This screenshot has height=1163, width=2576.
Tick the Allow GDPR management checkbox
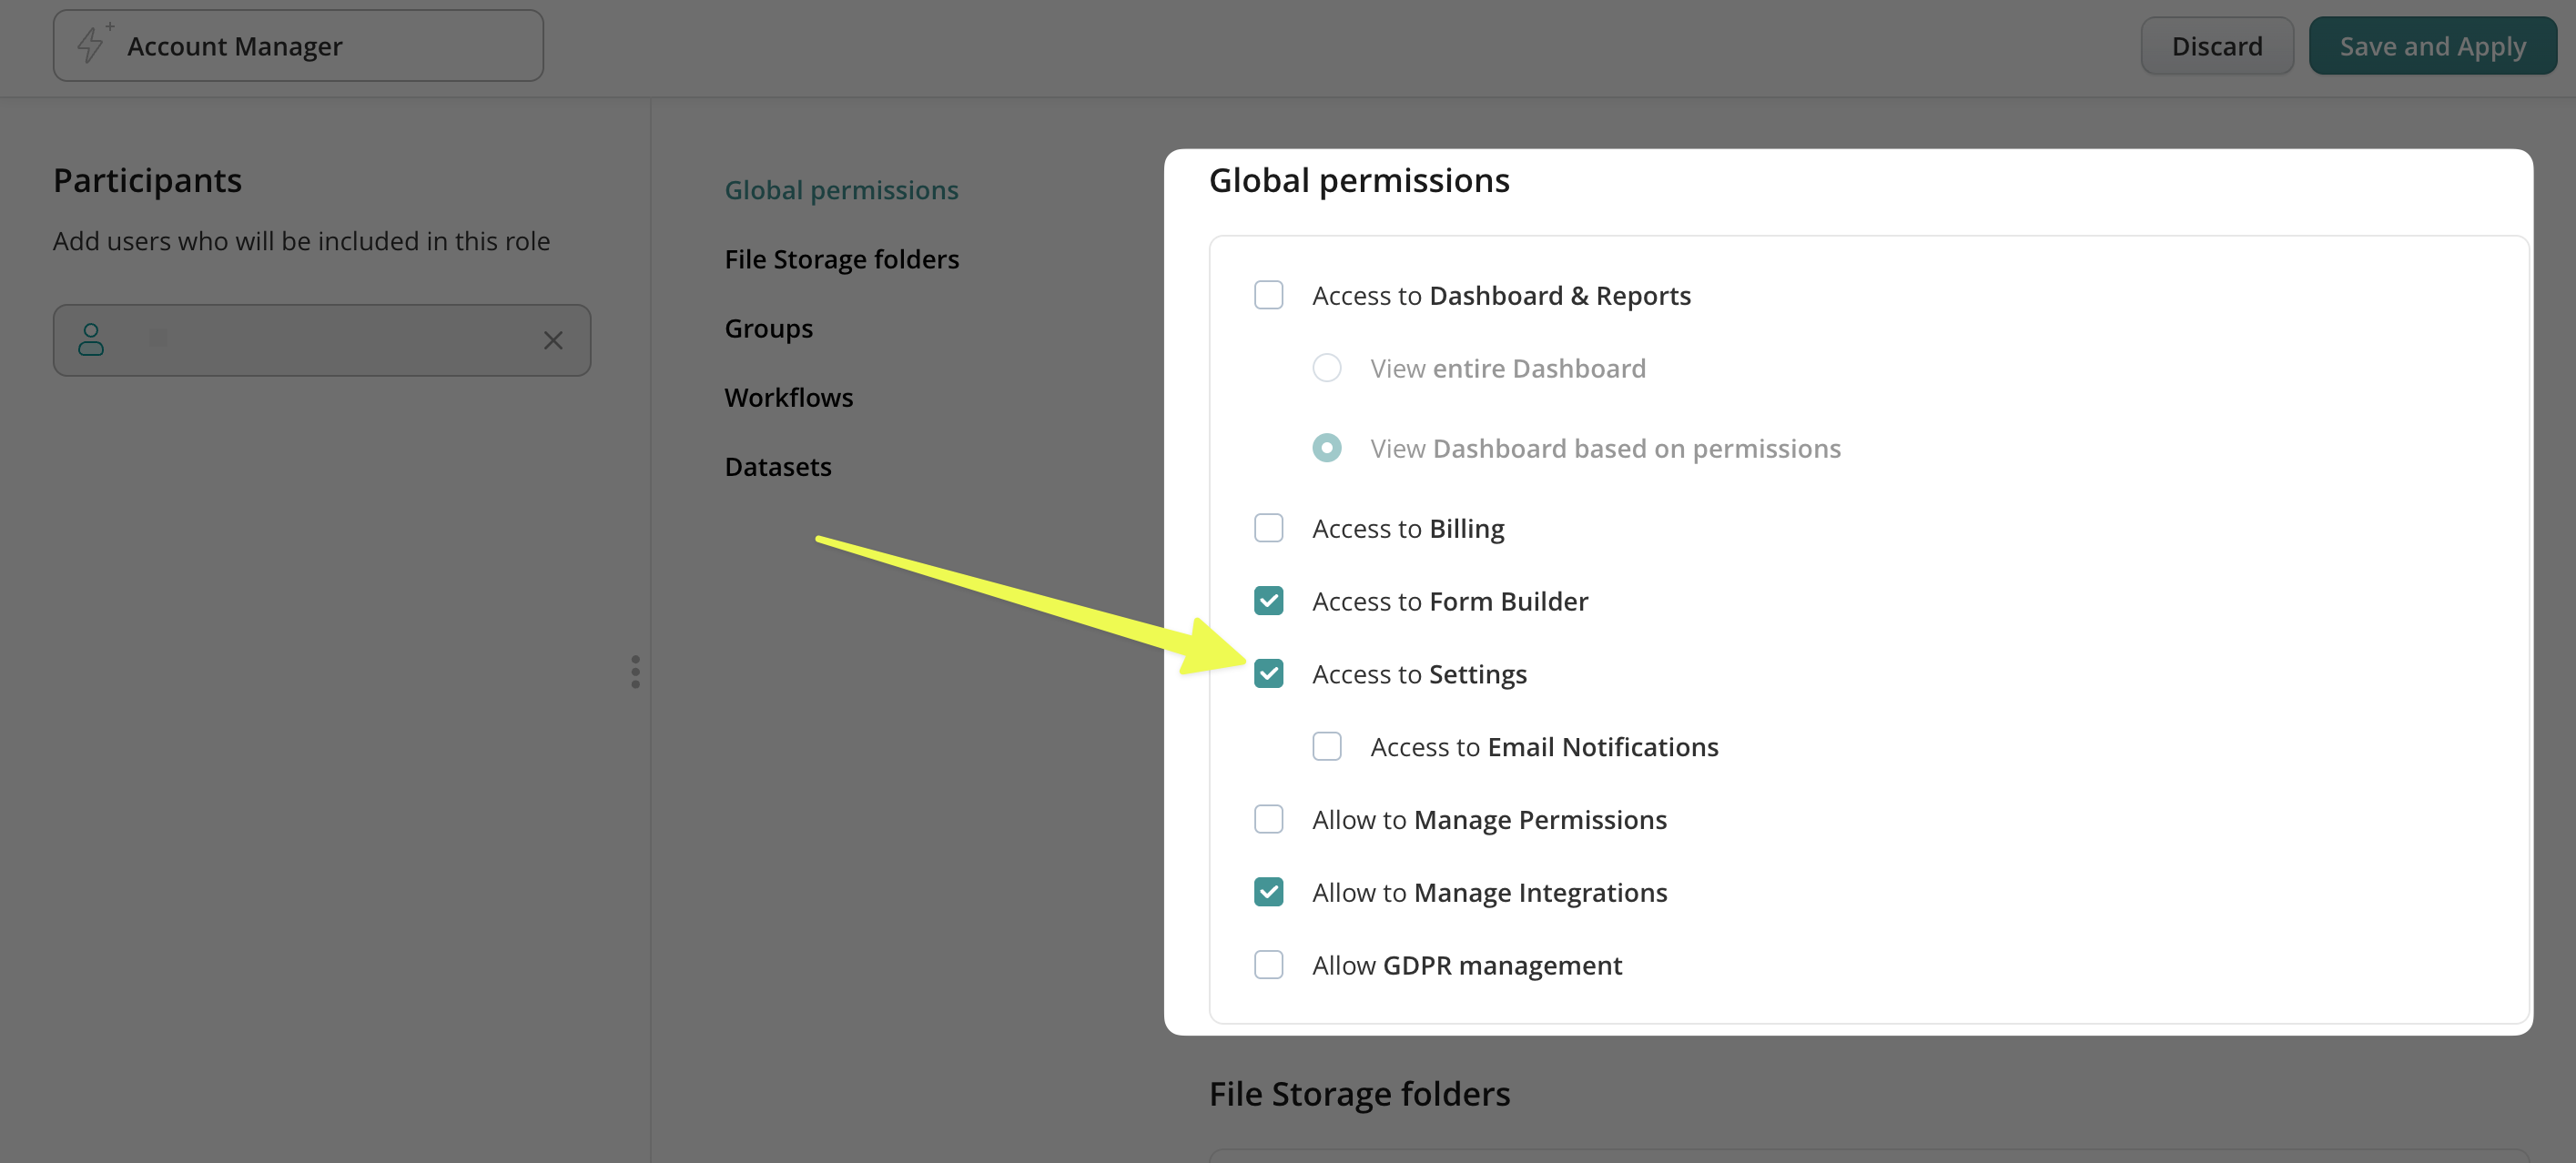coord(1268,965)
